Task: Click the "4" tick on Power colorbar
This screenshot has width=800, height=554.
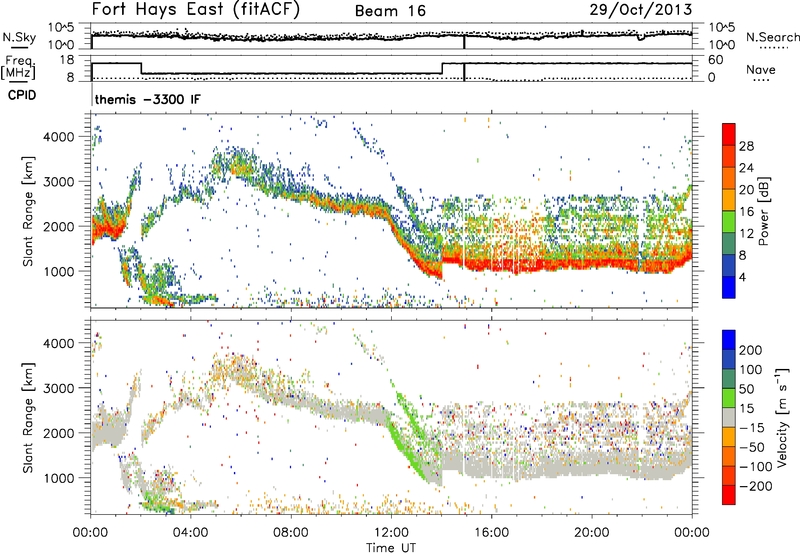Action: [x=743, y=277]
